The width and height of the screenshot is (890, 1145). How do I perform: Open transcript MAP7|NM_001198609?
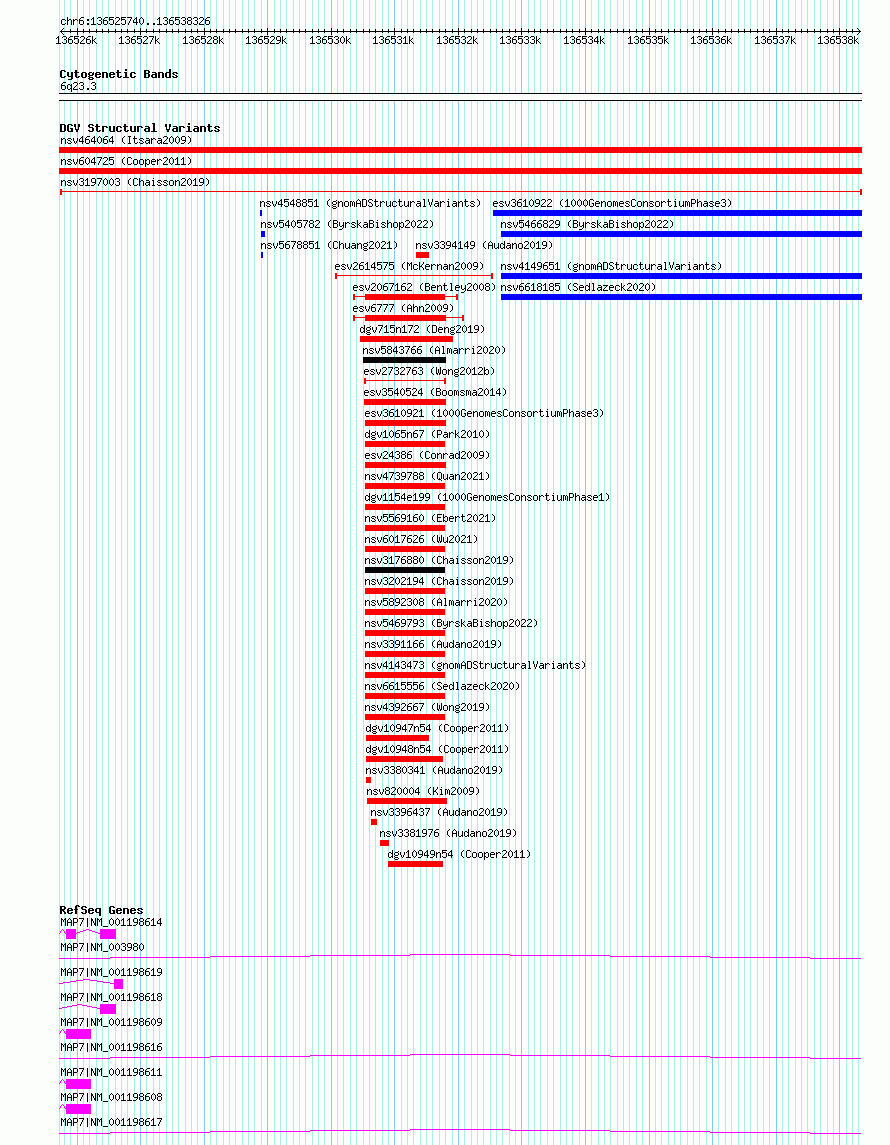(x=111, y=1022)
